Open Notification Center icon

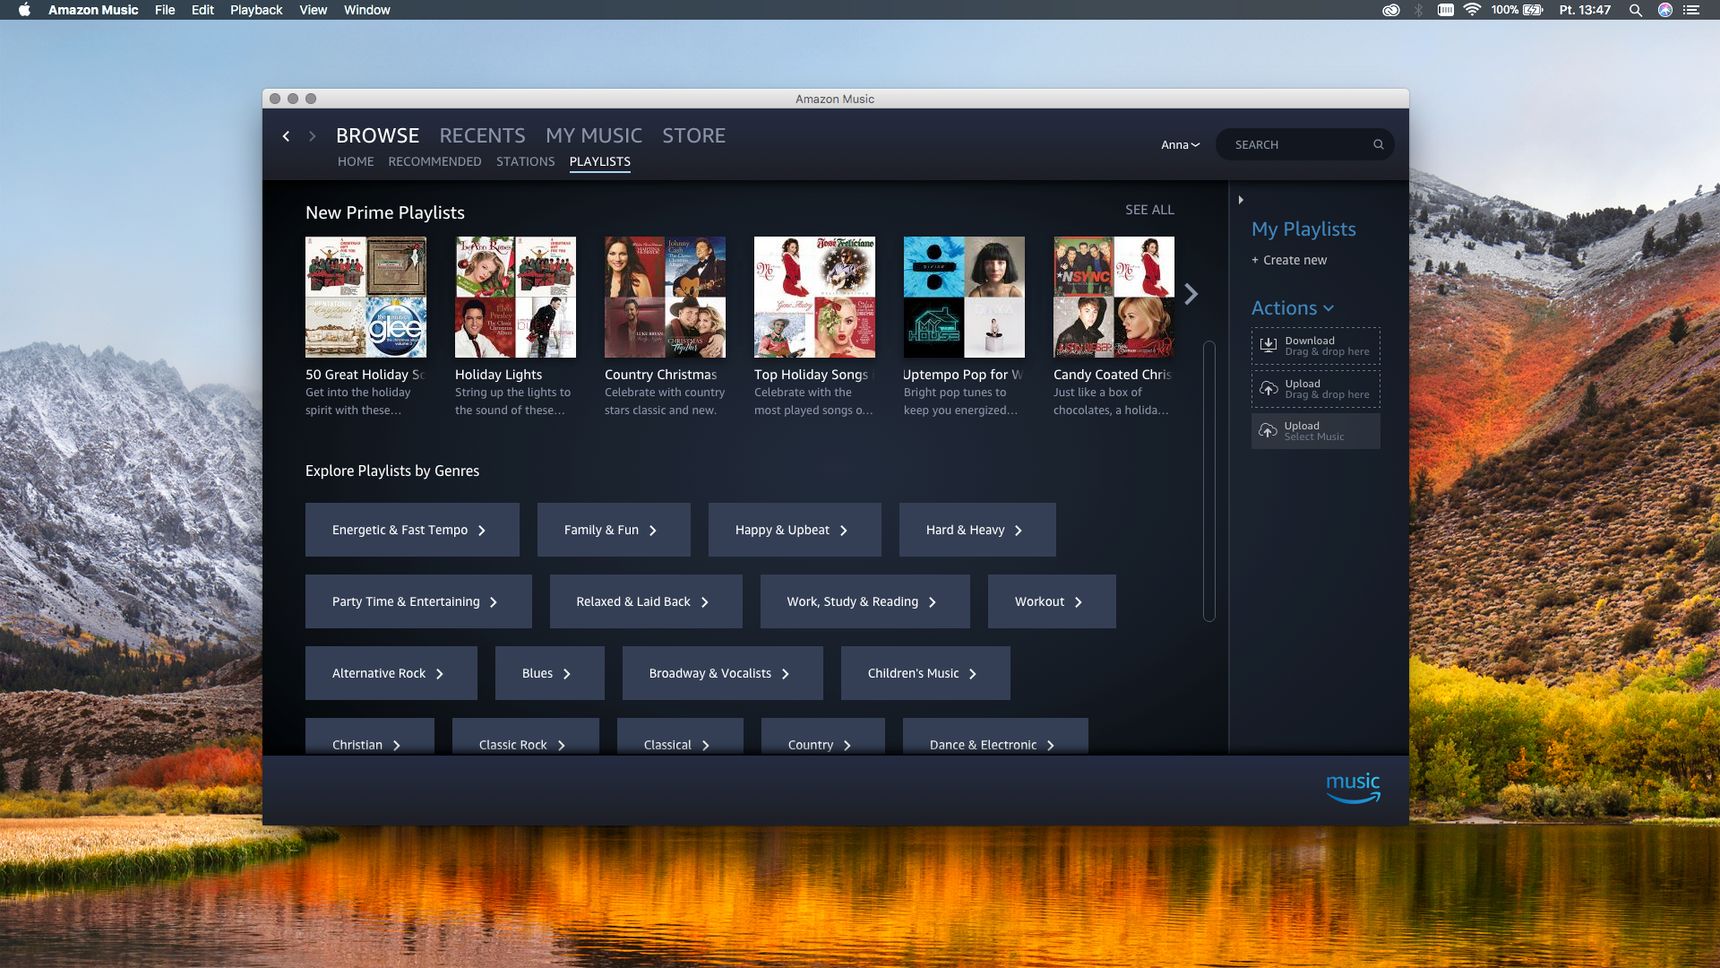tap(1692, 10)
